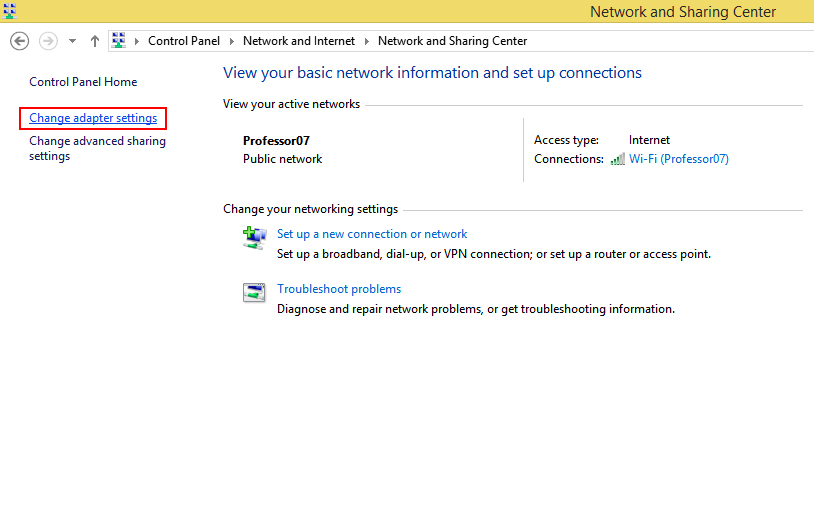The width and height of the screenshot is (814, 510).
Task: Click the Troubleshoot problems icon
Action: point(254,292)
